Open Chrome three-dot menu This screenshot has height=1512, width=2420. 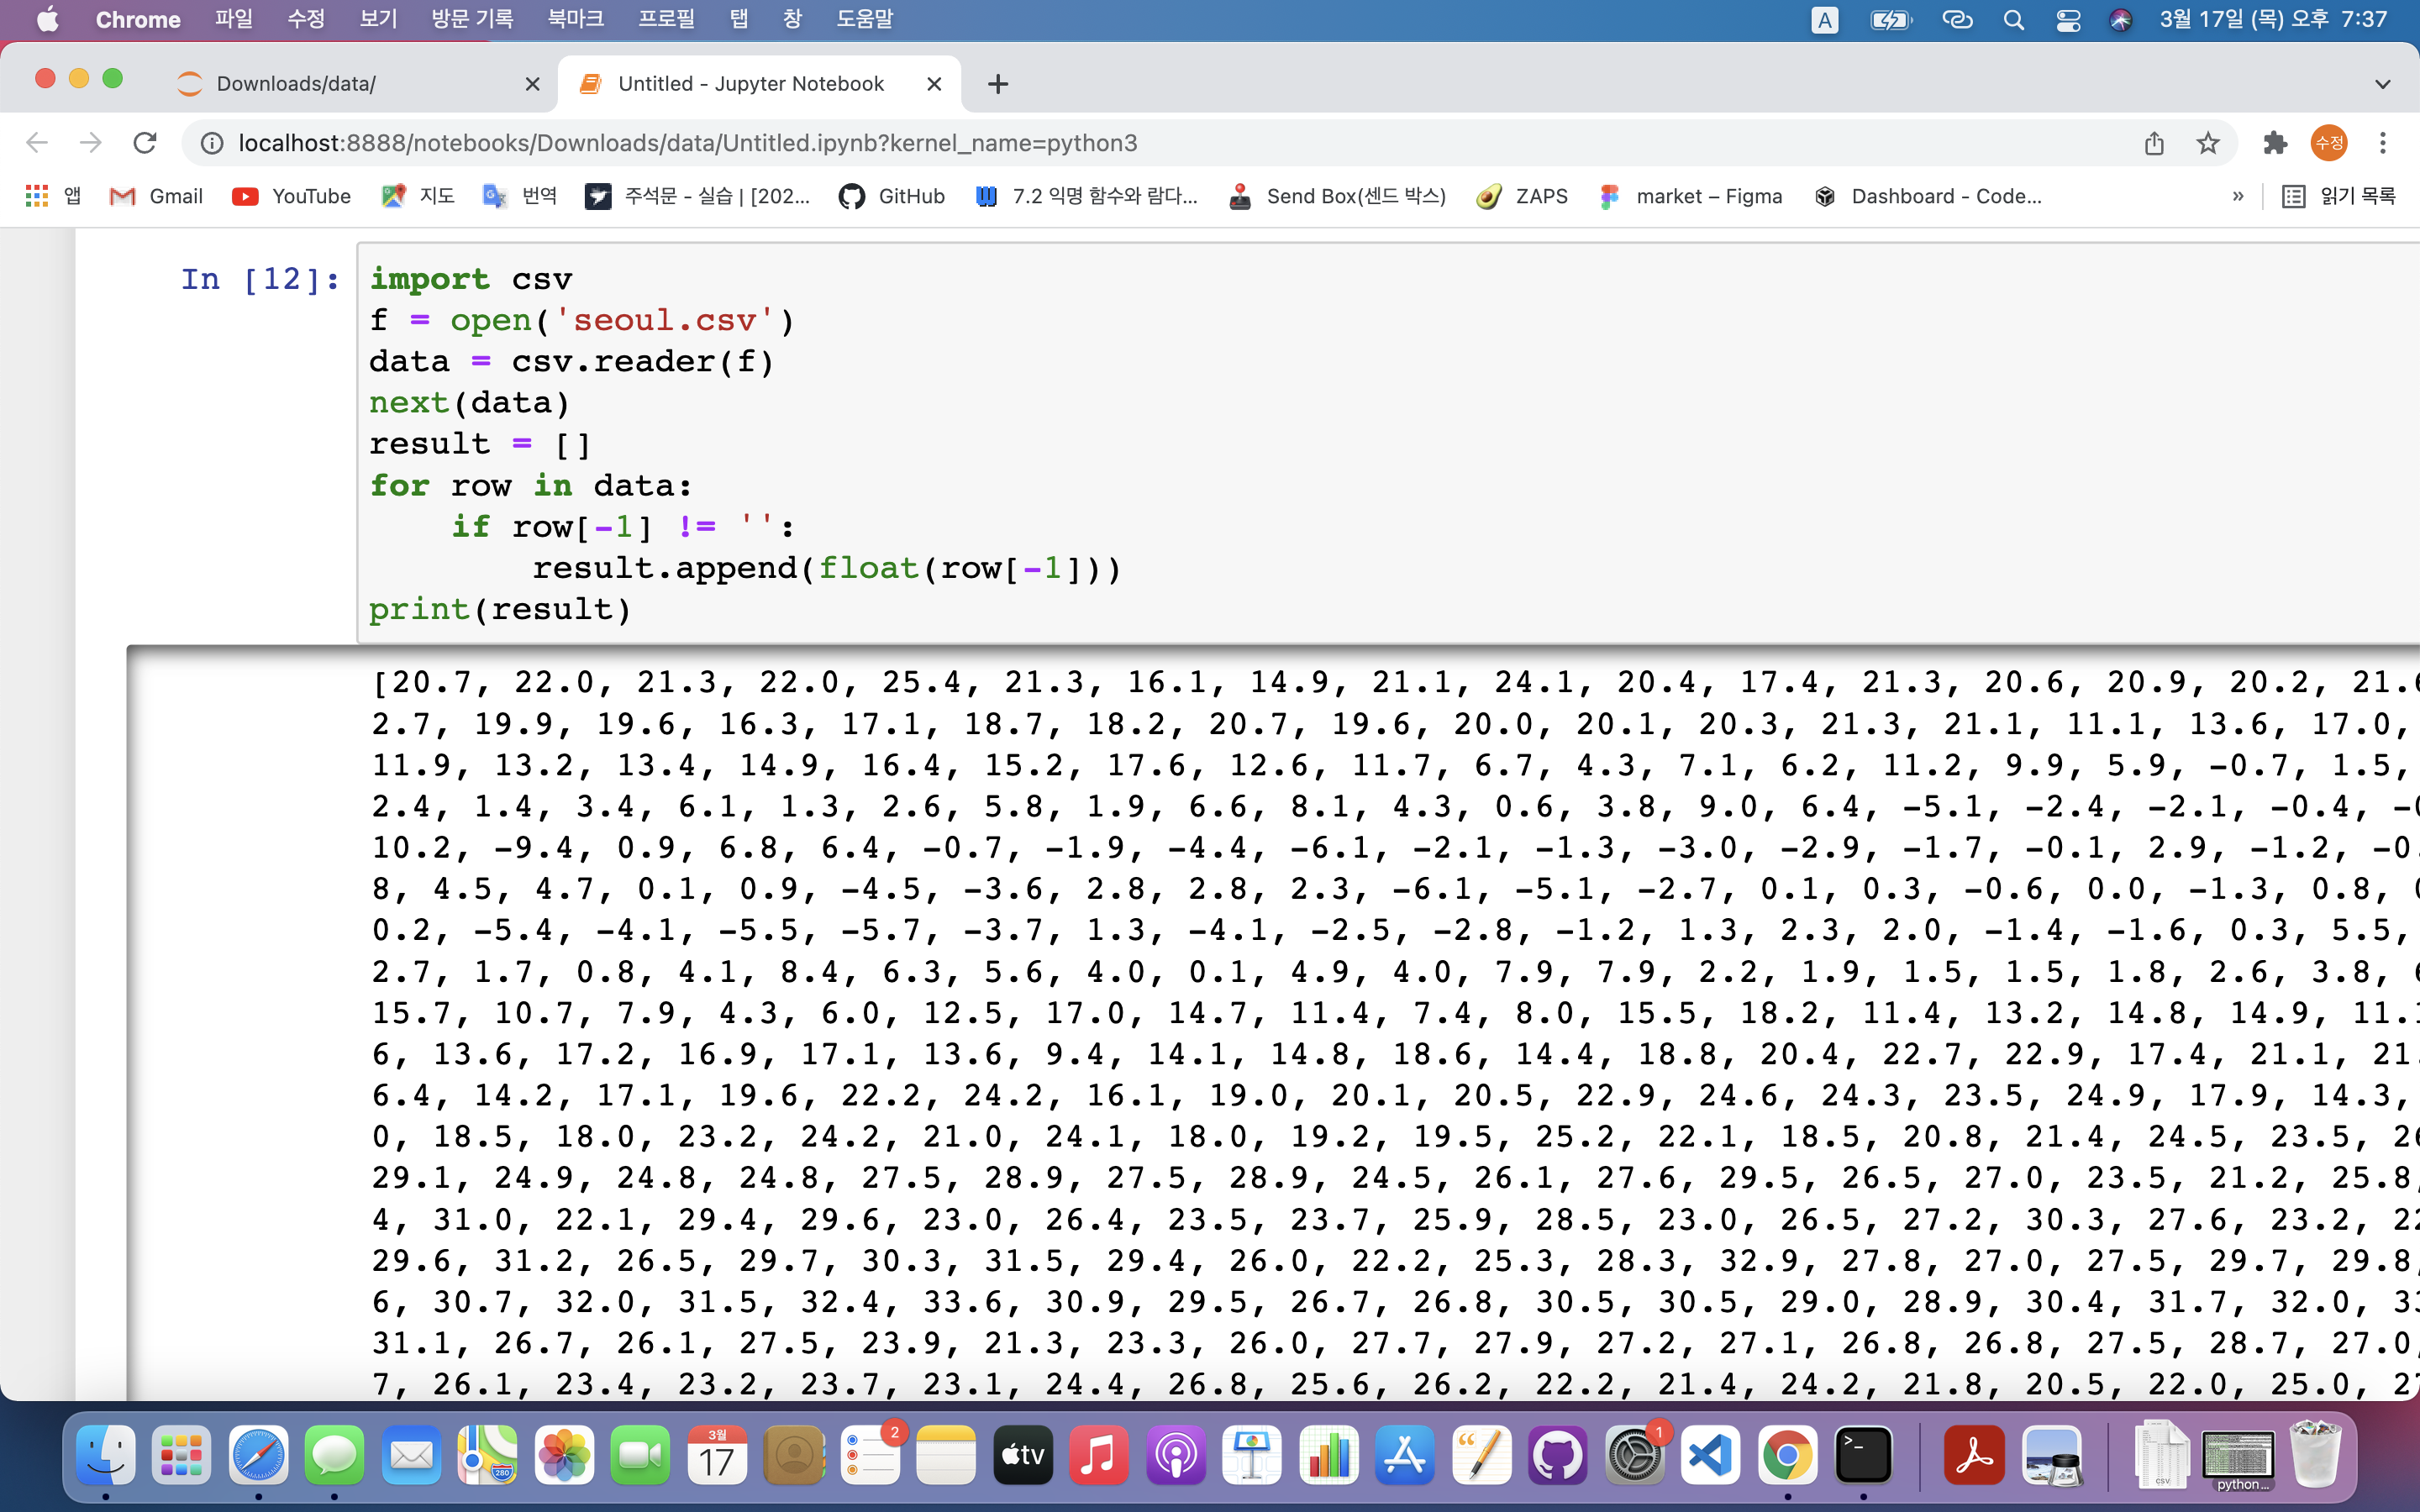pyautogui.click(x=2383, y=143)
